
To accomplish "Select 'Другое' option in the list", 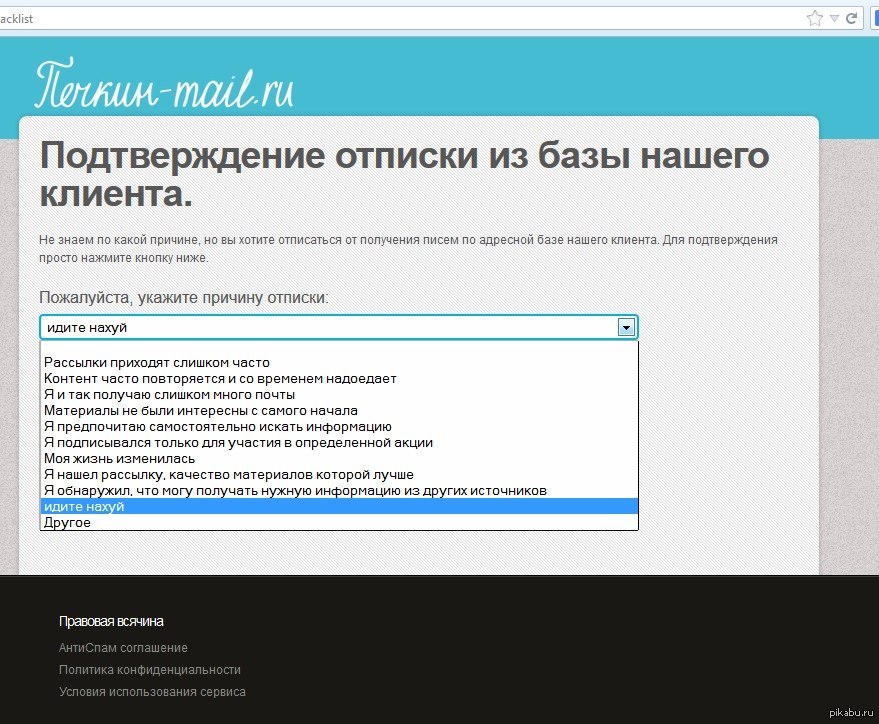I will [x=68, y=522].
